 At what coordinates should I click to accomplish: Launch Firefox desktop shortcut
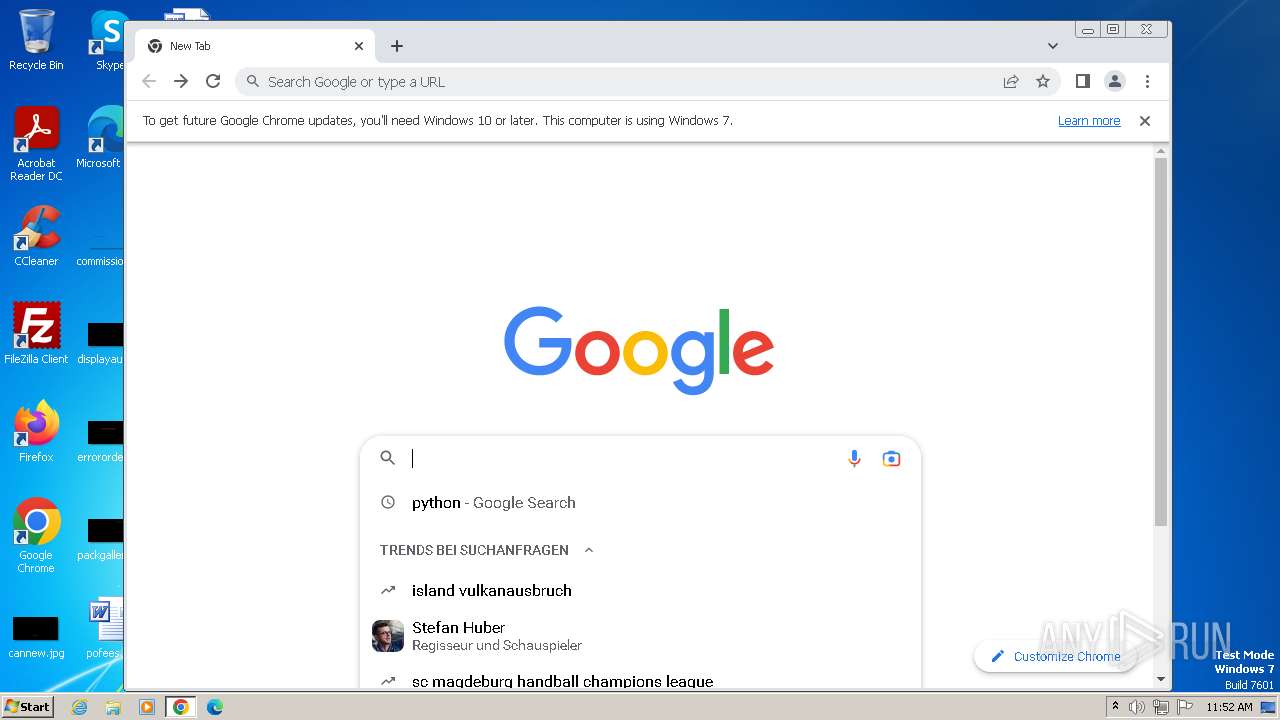pyautogui.click(x=36, y=432)
